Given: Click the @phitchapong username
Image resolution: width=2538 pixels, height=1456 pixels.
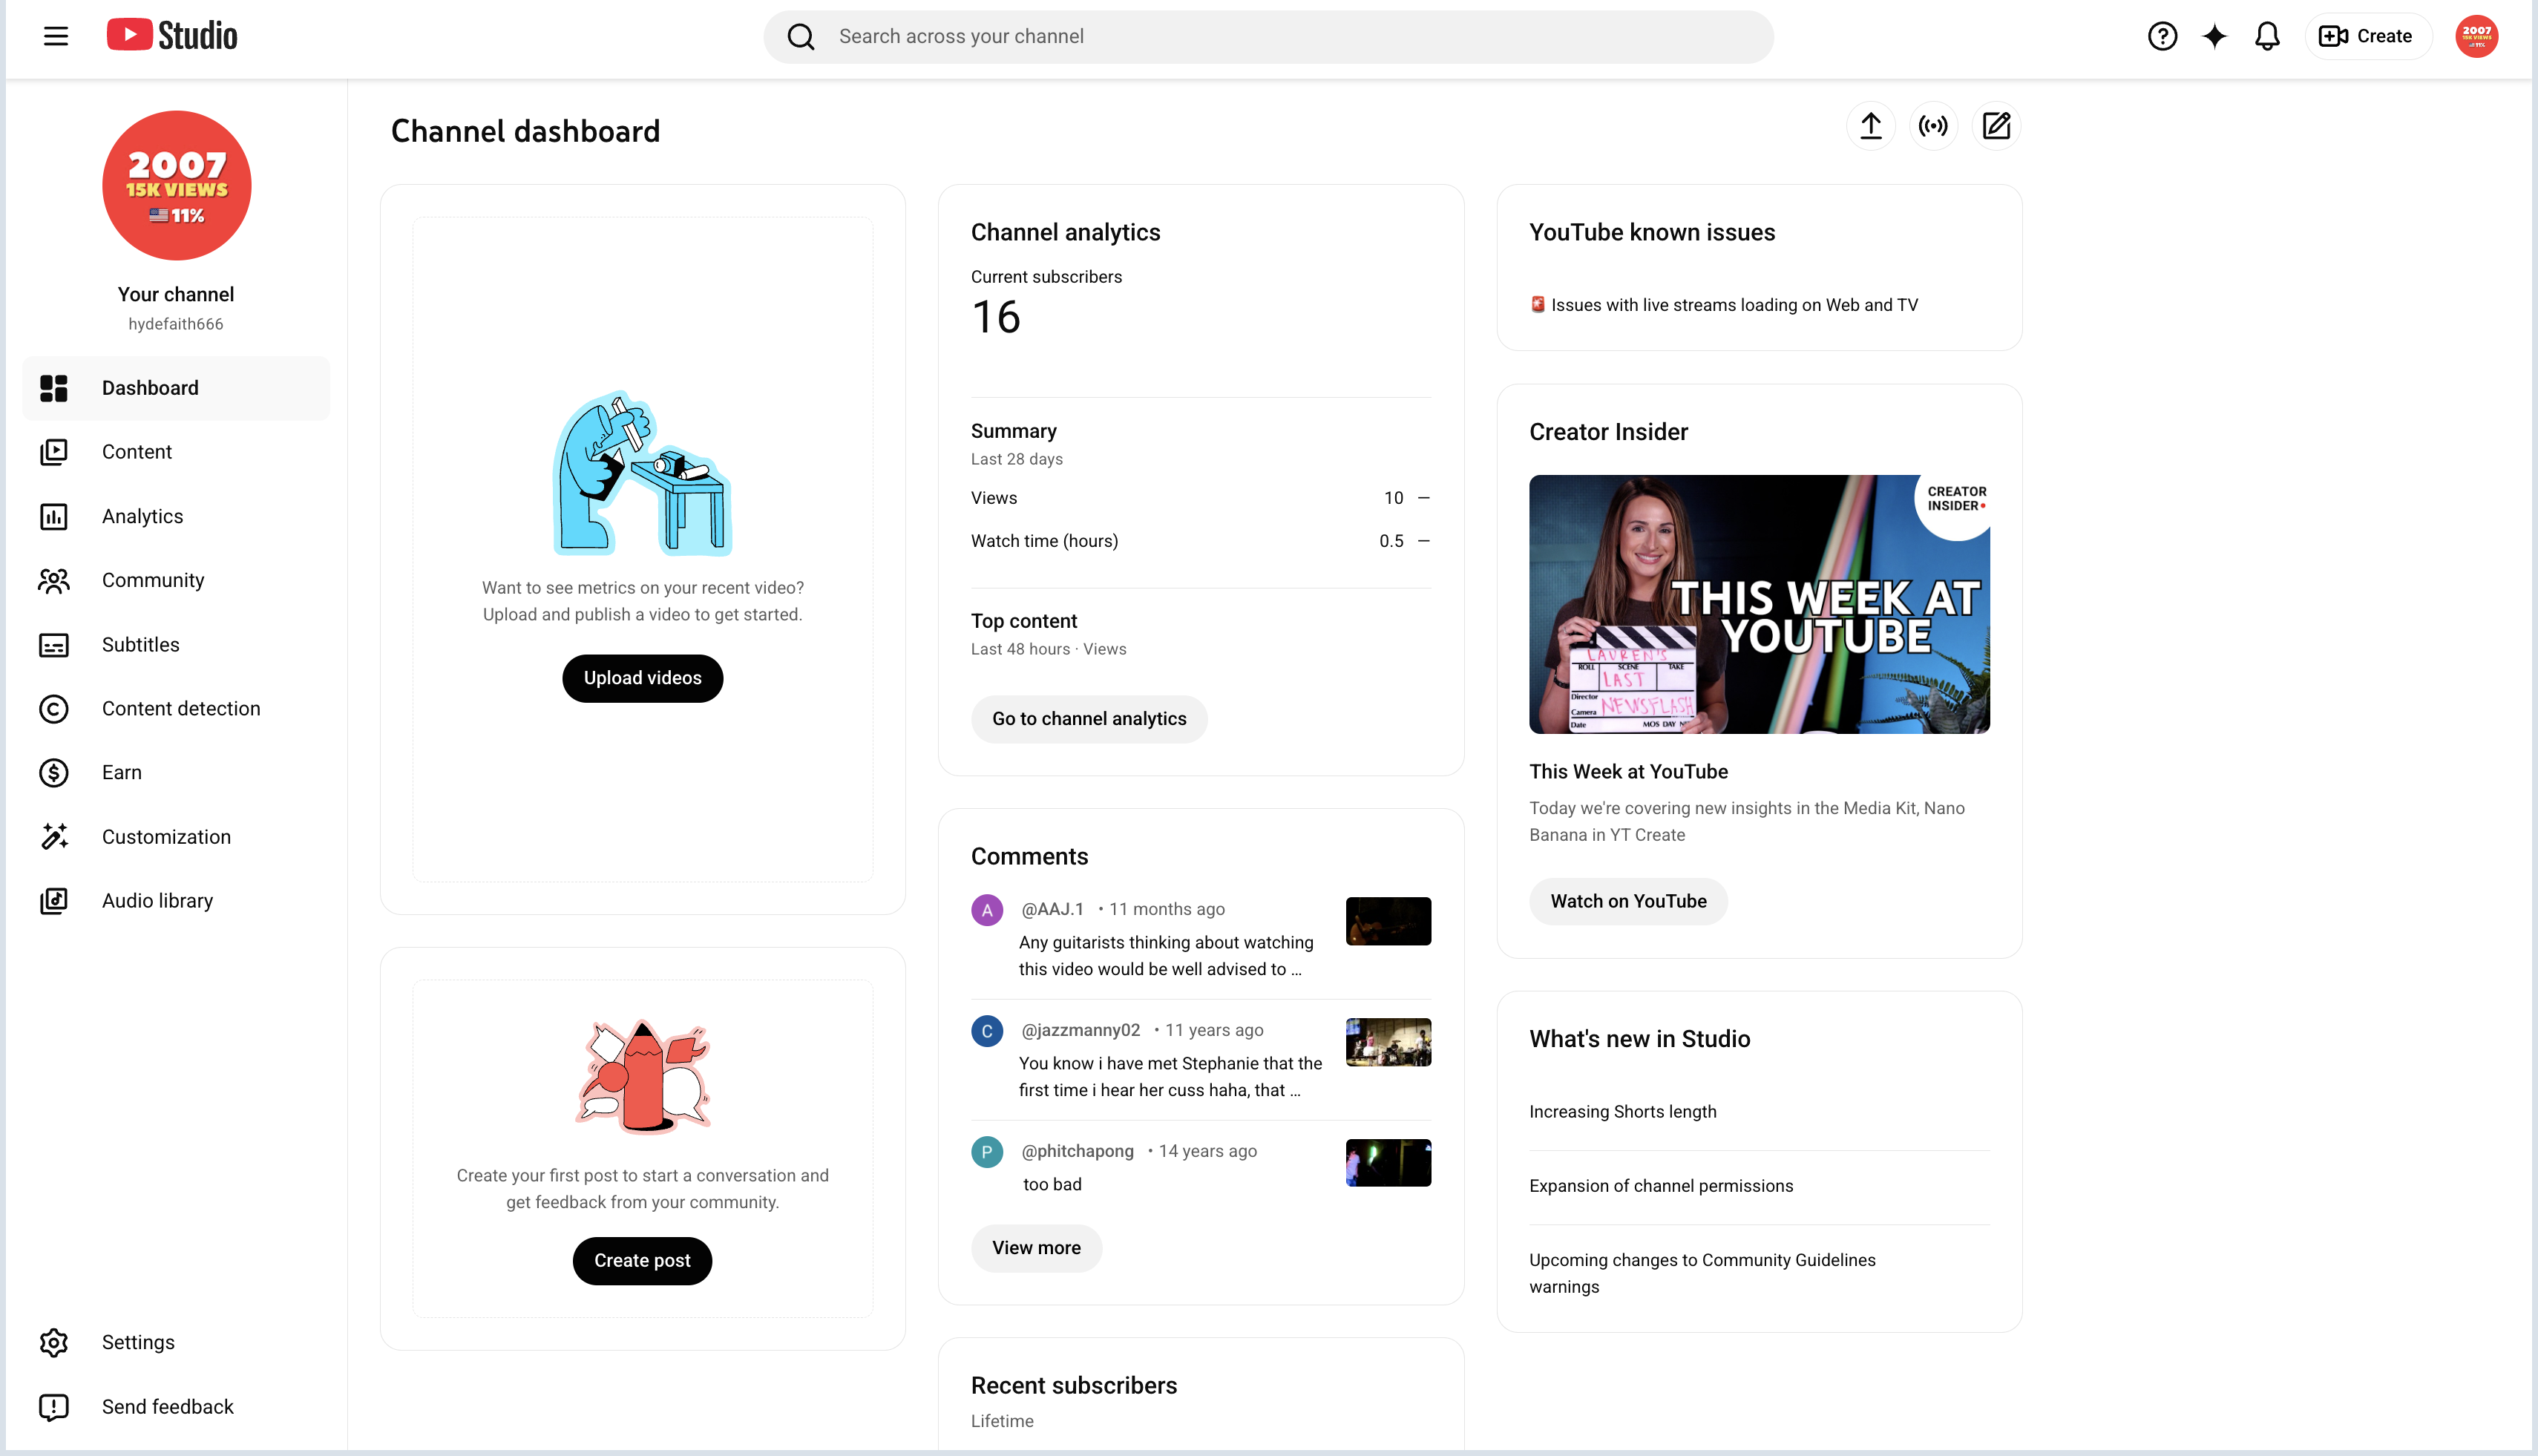Looking at the screenshot, I should (1077, 1151).
